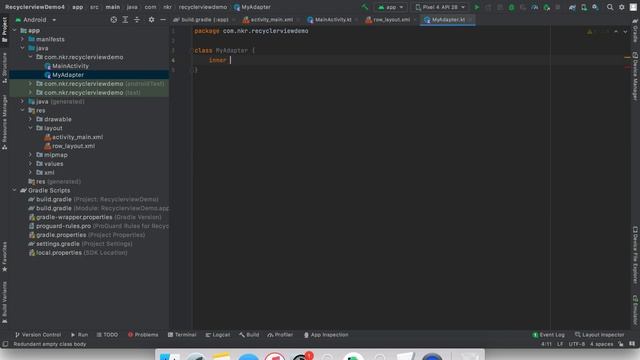This screenshot has width=640, height=360.
Task: Run the app with the green play icon
Action: 476,7
